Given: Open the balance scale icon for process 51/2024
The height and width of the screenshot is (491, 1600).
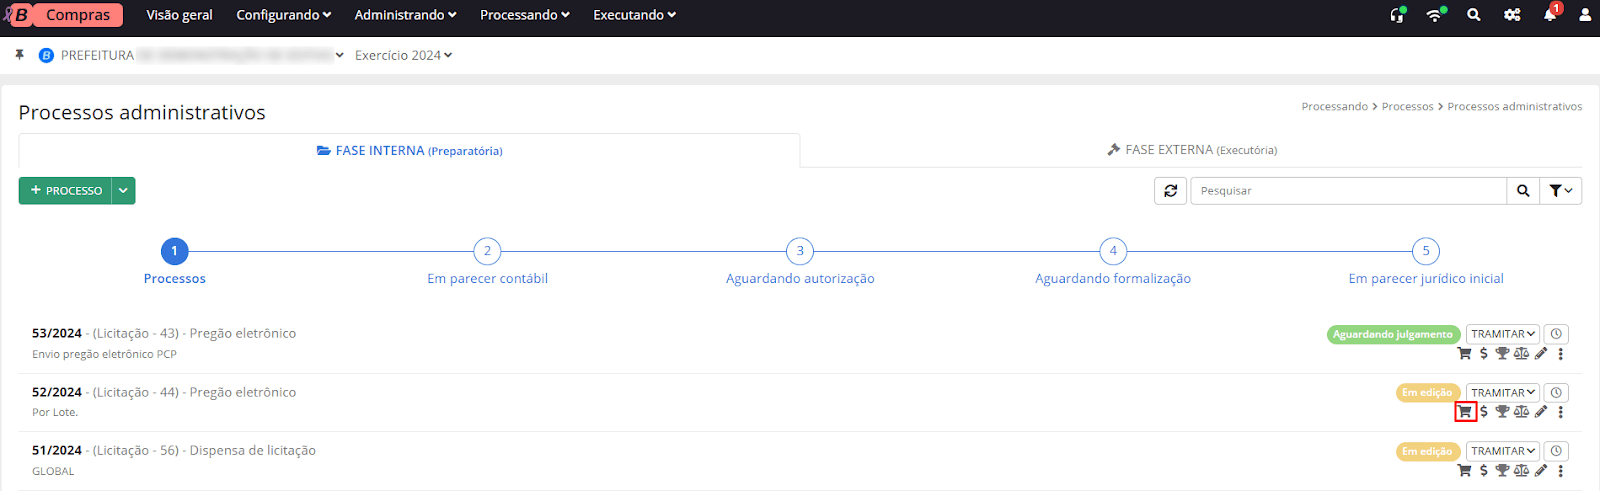Looking at the screenshot, I should [x=1521, y=470].
